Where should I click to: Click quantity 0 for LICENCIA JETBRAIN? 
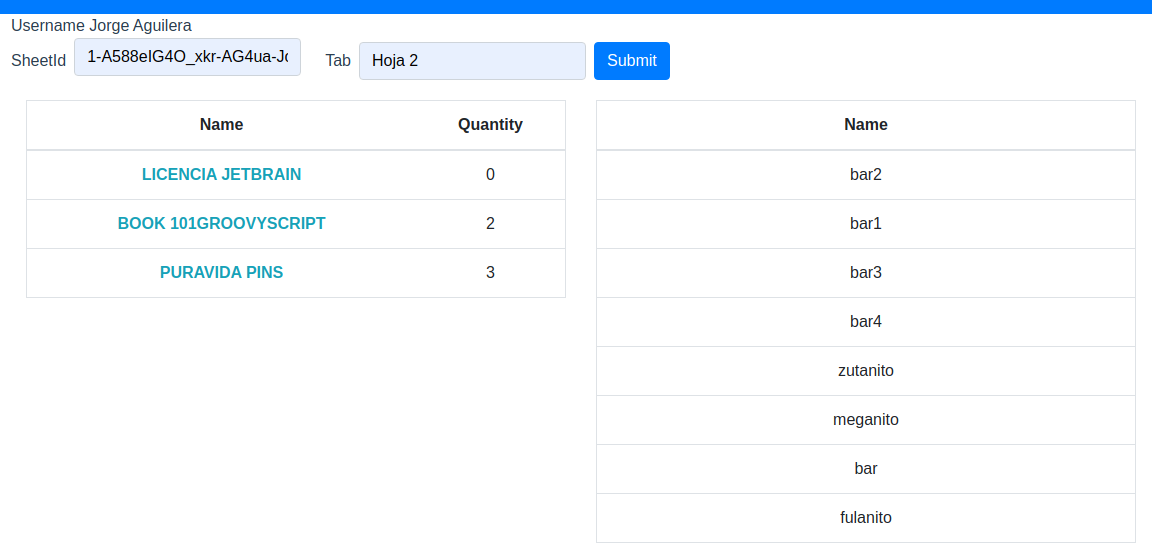pos(490,174)
